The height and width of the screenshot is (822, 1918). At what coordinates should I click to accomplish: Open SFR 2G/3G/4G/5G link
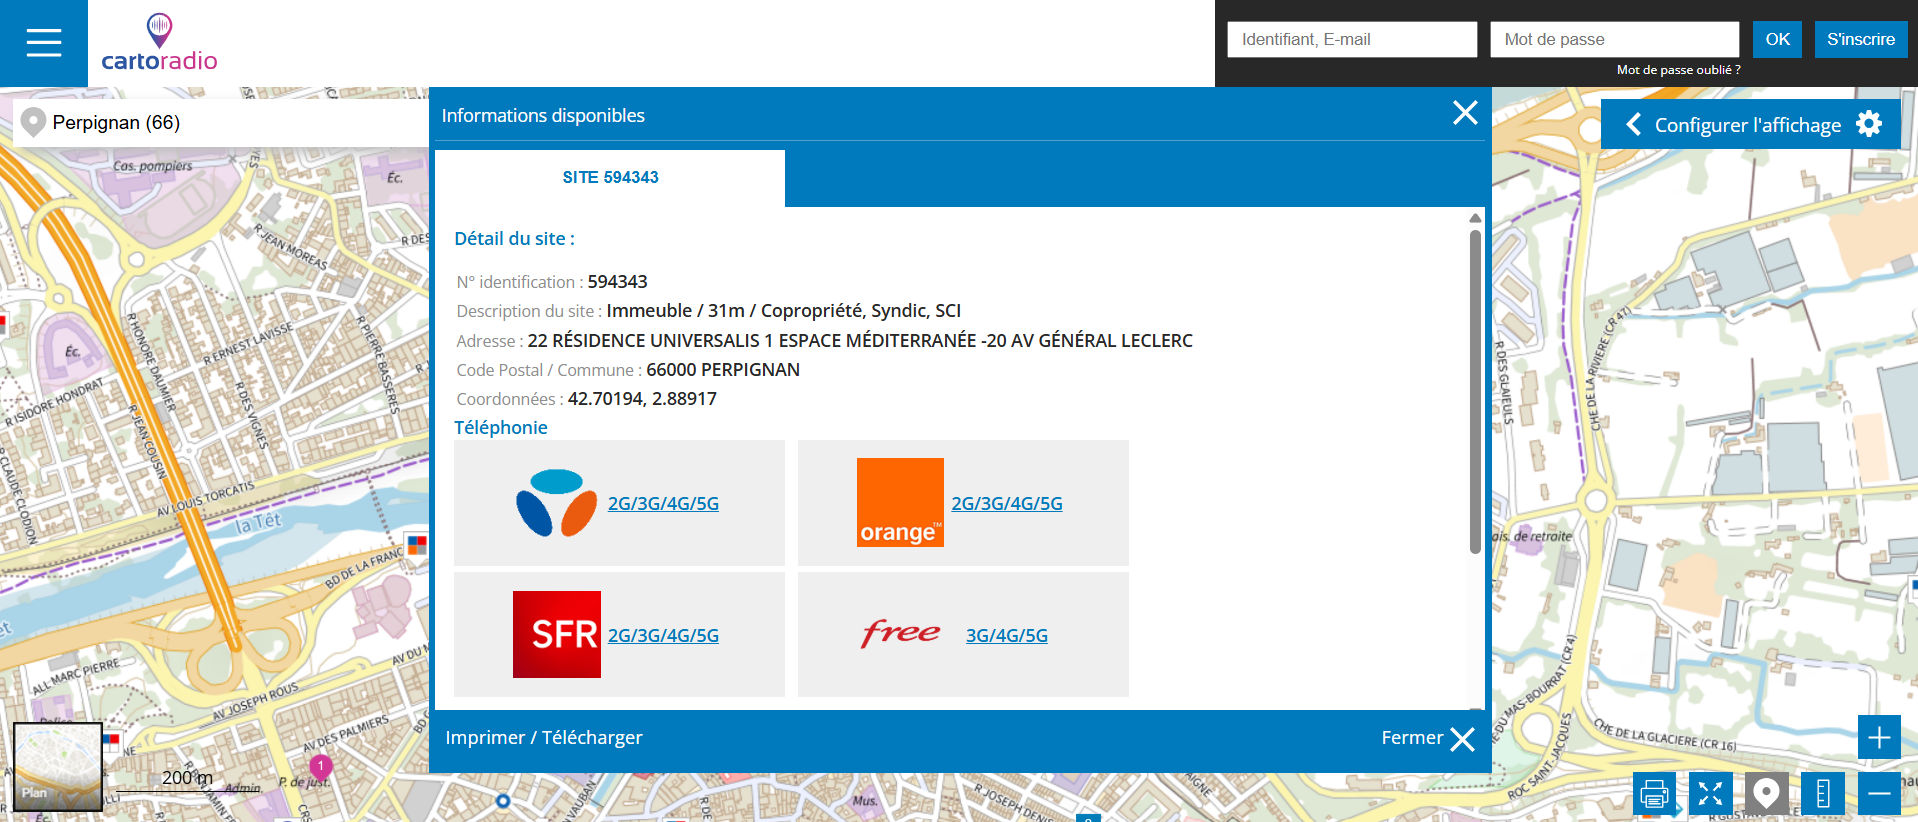[x=663, y=636]
